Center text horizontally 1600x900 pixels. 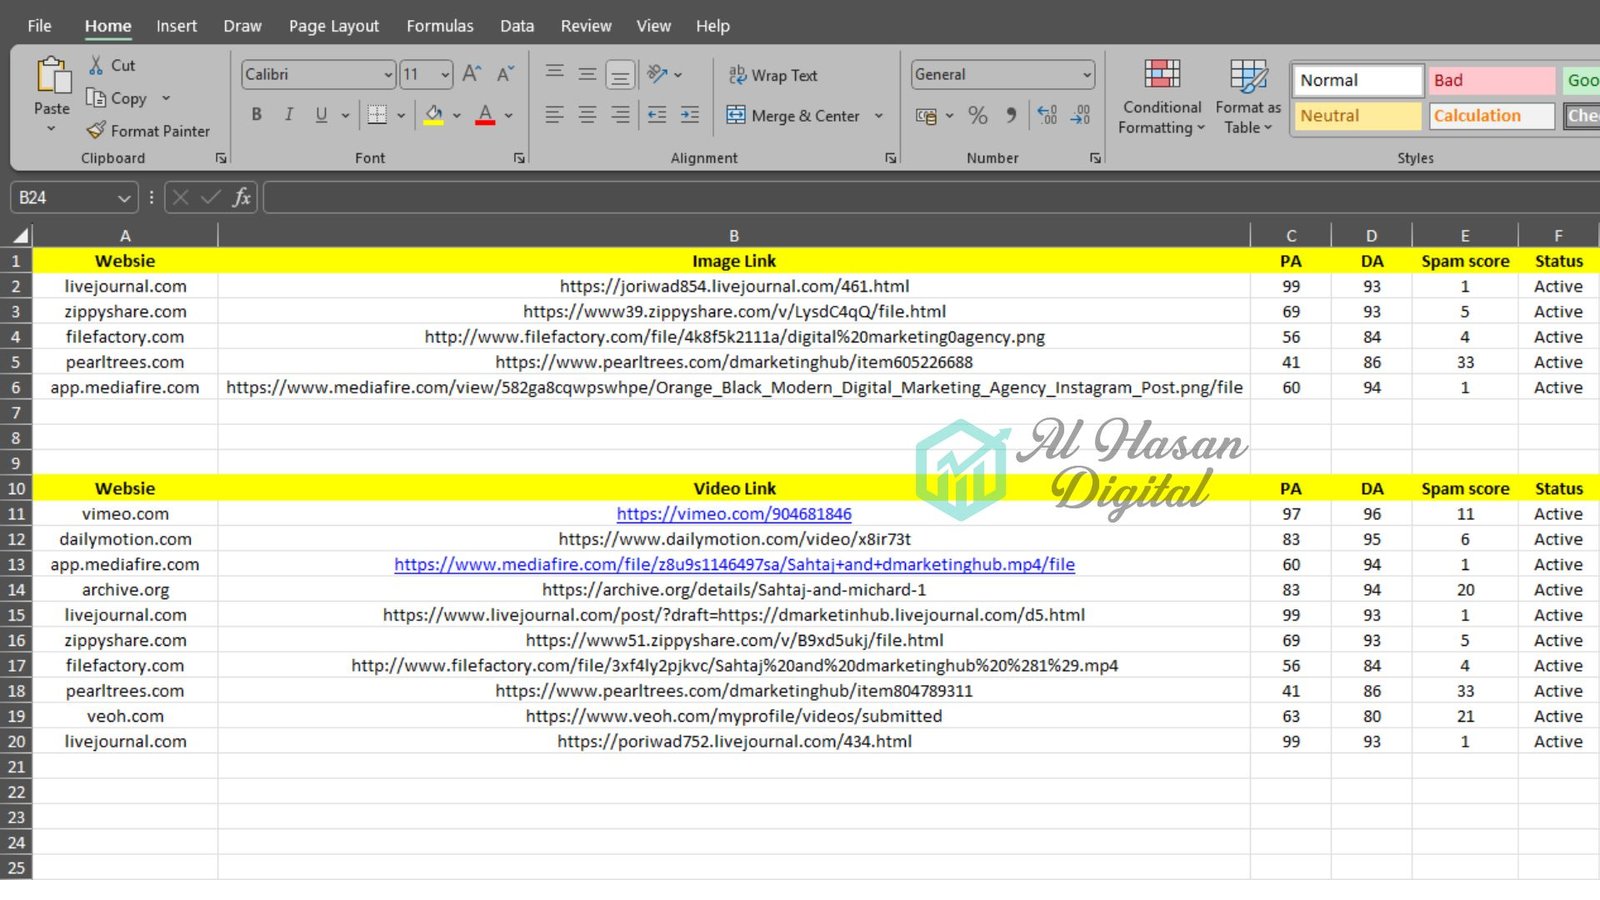click(x=587, y=115)
